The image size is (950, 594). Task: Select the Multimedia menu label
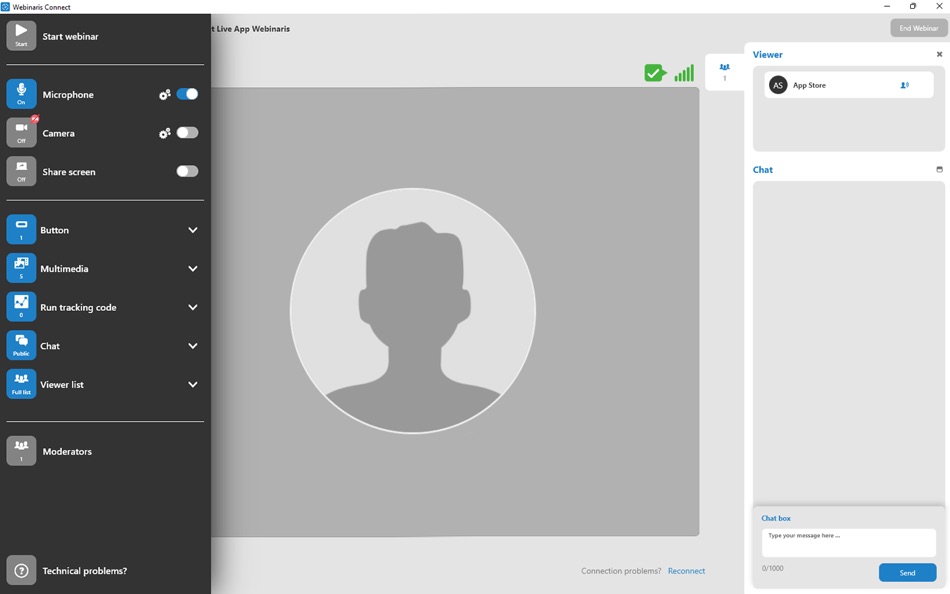(64, 269)
